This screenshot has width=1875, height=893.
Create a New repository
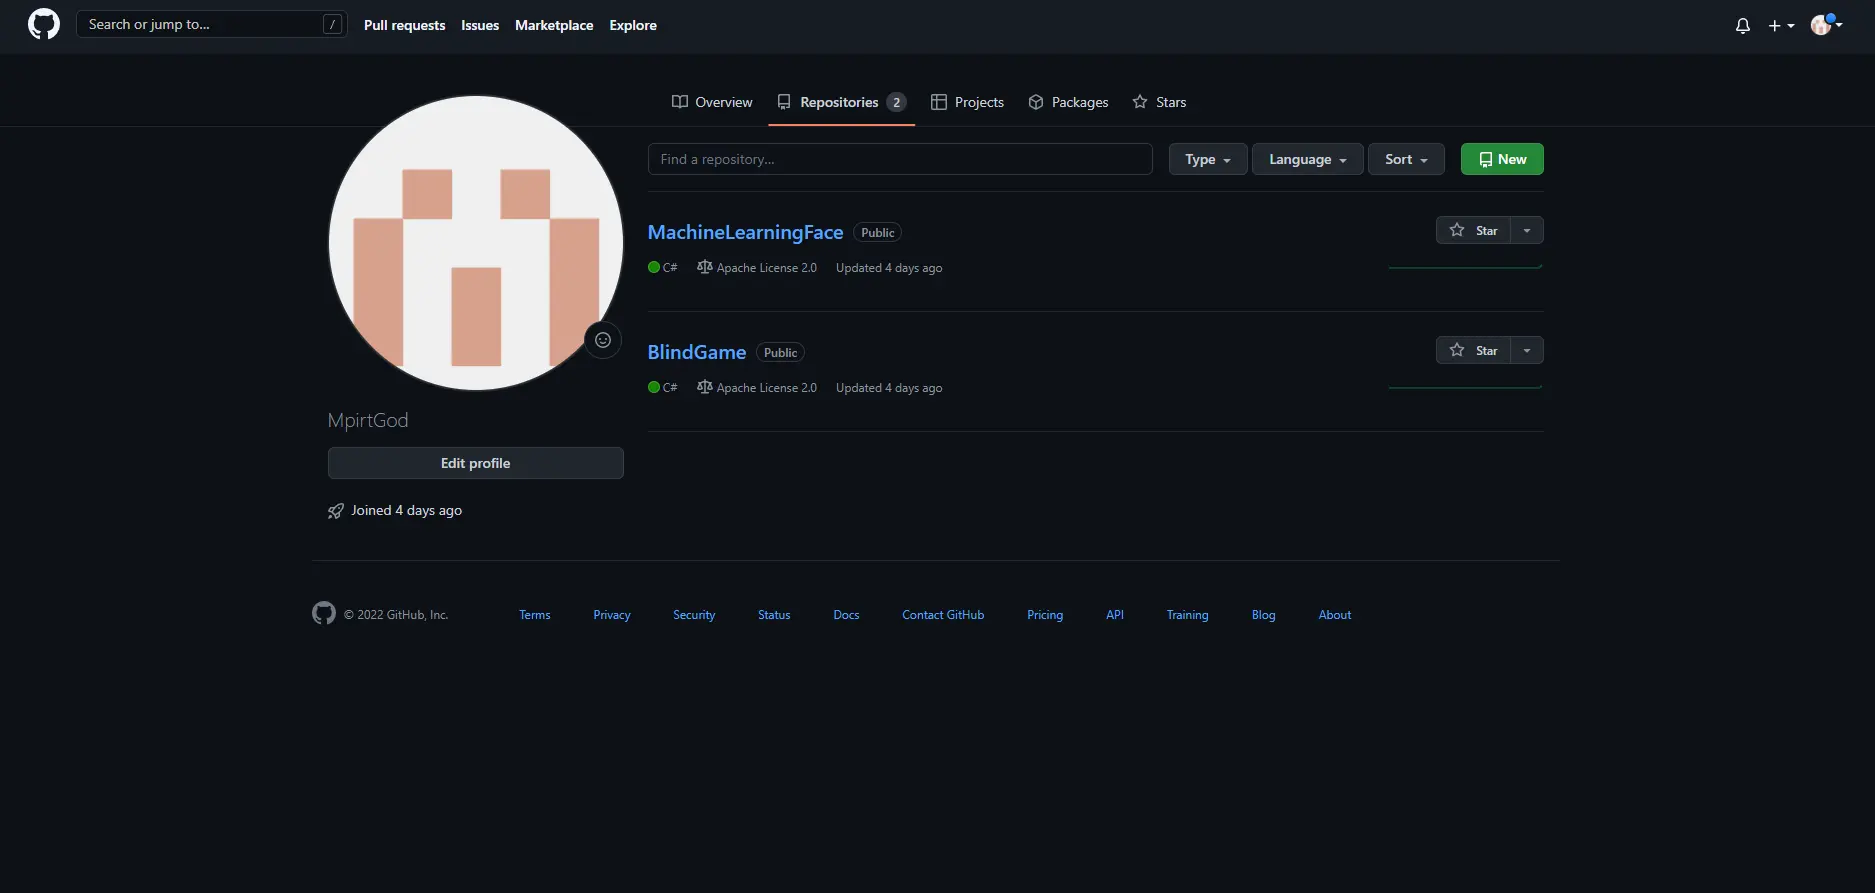tap(1502, 160)
